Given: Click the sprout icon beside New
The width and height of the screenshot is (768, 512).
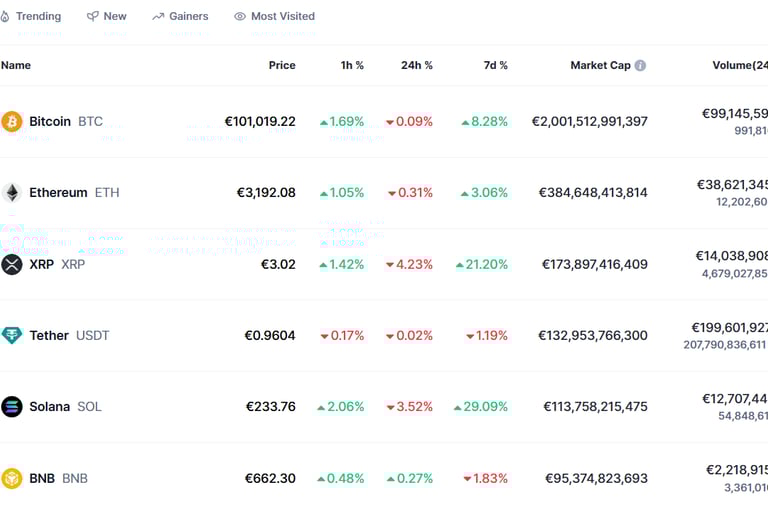Looking at the screenshot, I should click(x=93, y=17).
